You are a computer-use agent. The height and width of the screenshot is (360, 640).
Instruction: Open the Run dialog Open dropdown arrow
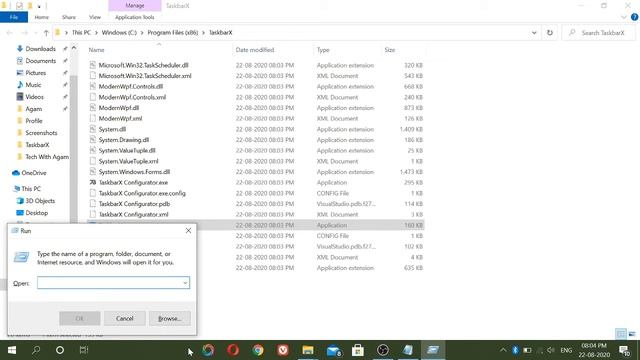(185, 283)
